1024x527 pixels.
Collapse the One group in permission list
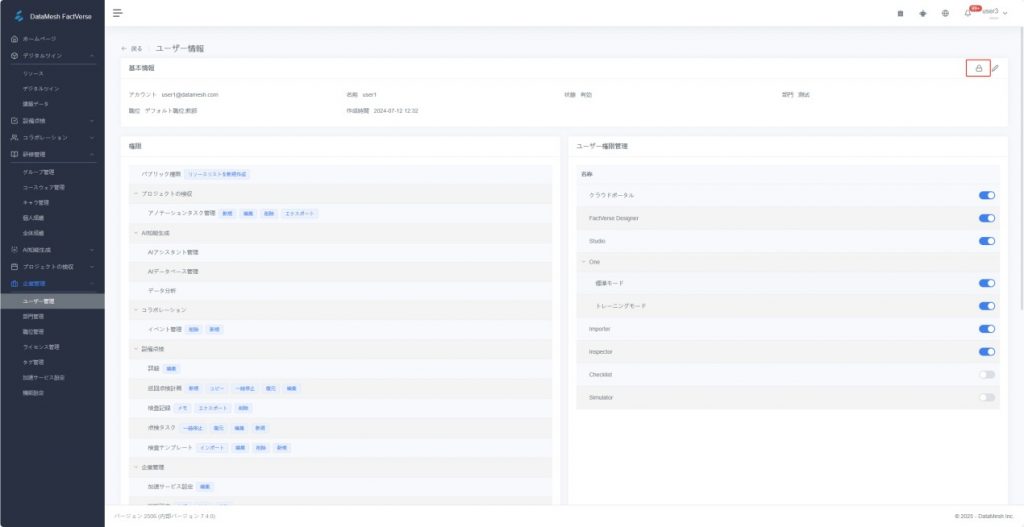[x=583, y=262]
